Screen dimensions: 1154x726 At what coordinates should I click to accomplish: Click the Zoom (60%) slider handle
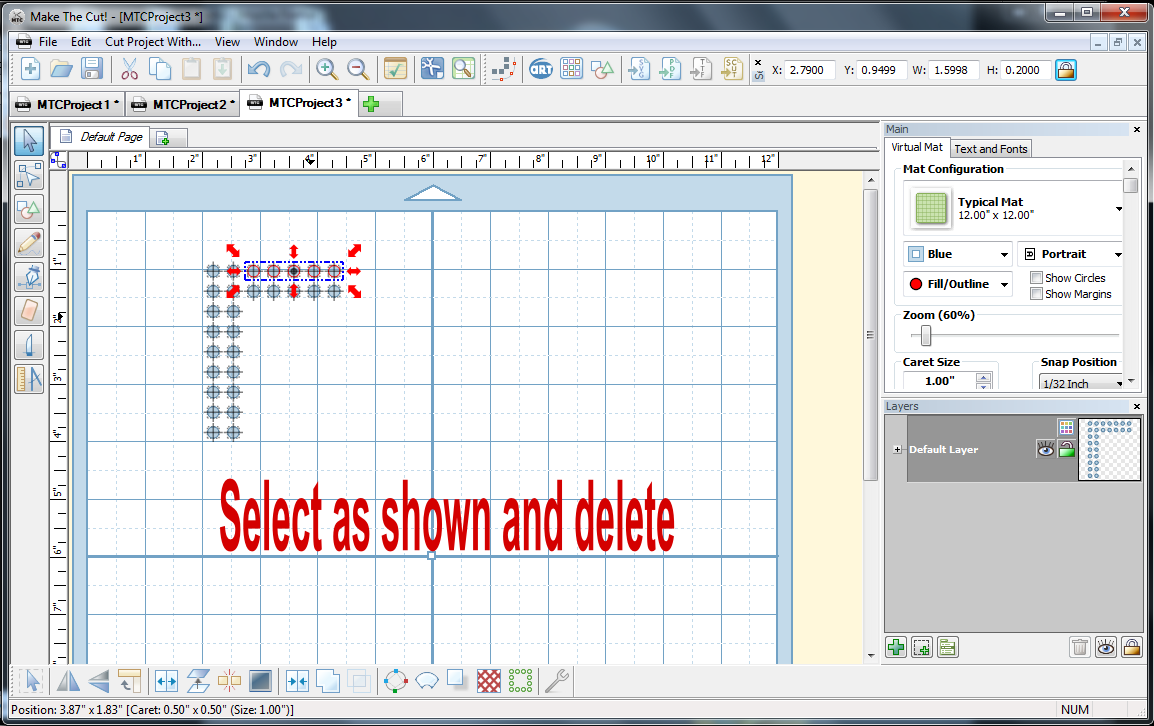click(926, 336)
